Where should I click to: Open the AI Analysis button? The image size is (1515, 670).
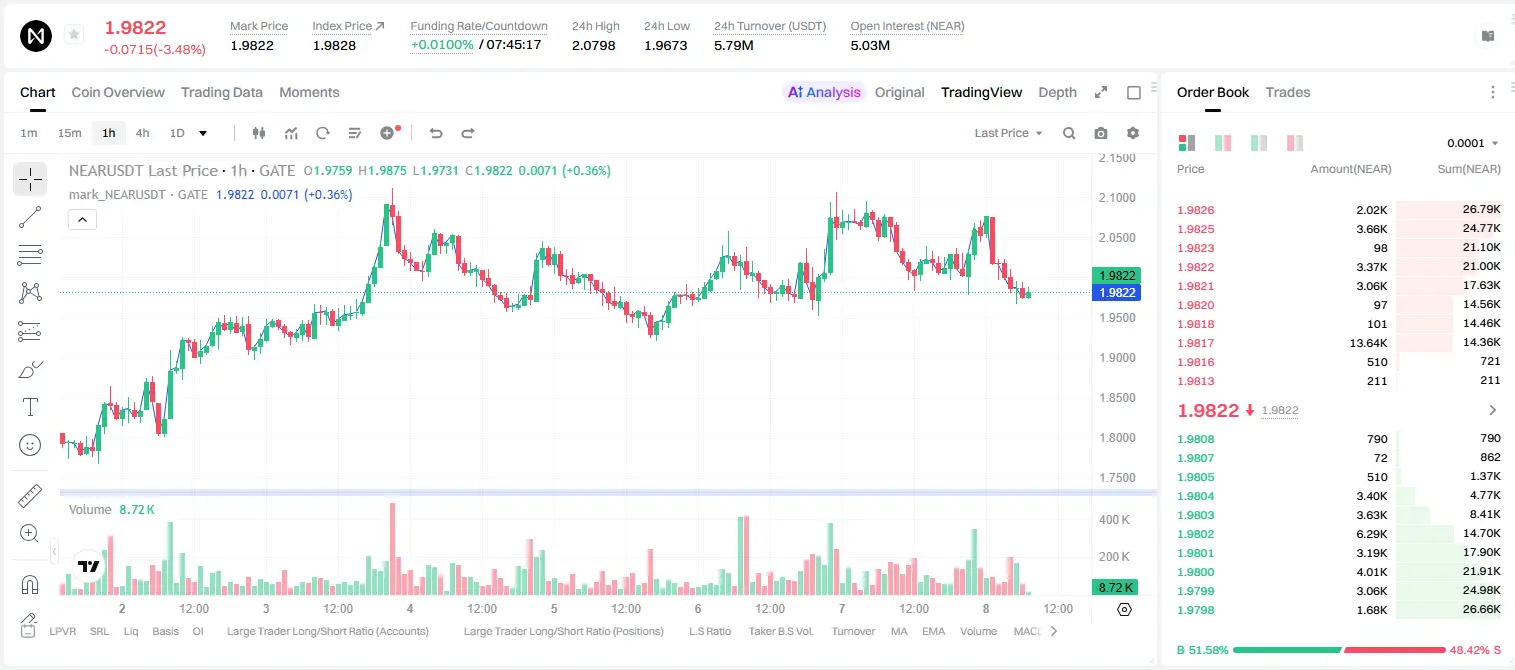[824, 92]
